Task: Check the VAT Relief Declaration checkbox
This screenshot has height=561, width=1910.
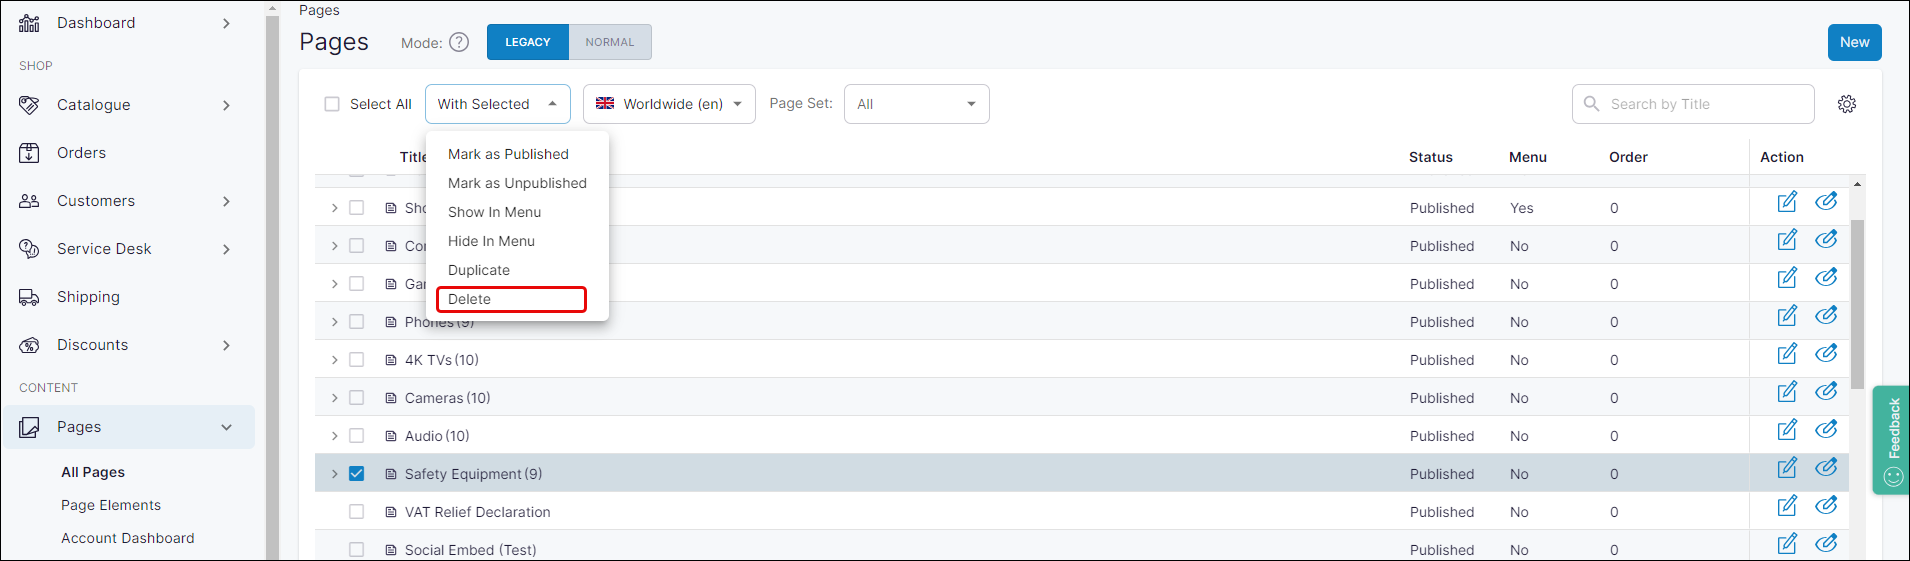Action: [357, 512]
